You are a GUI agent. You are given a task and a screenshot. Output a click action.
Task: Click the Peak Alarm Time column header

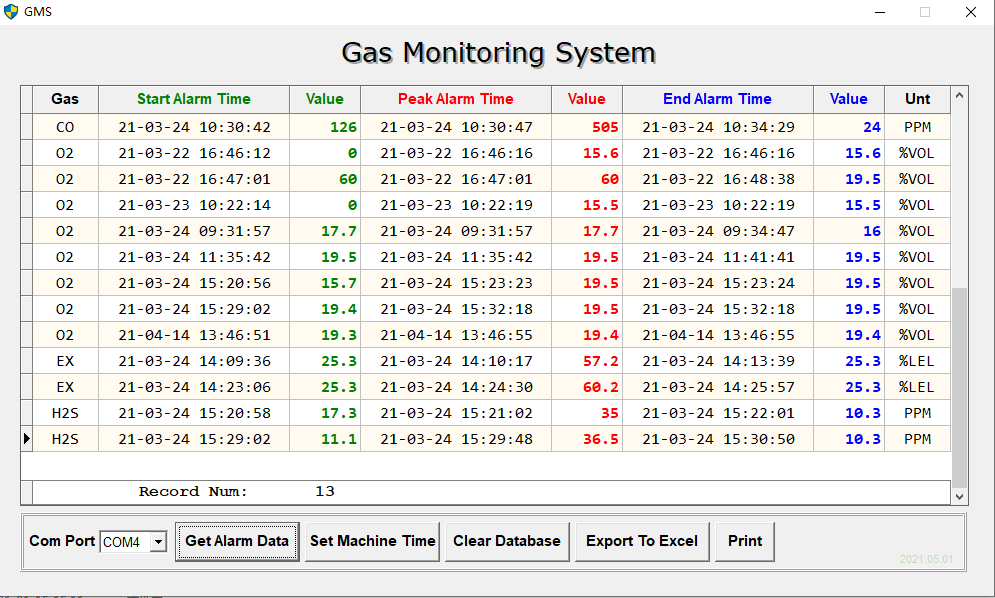point(455,99)
